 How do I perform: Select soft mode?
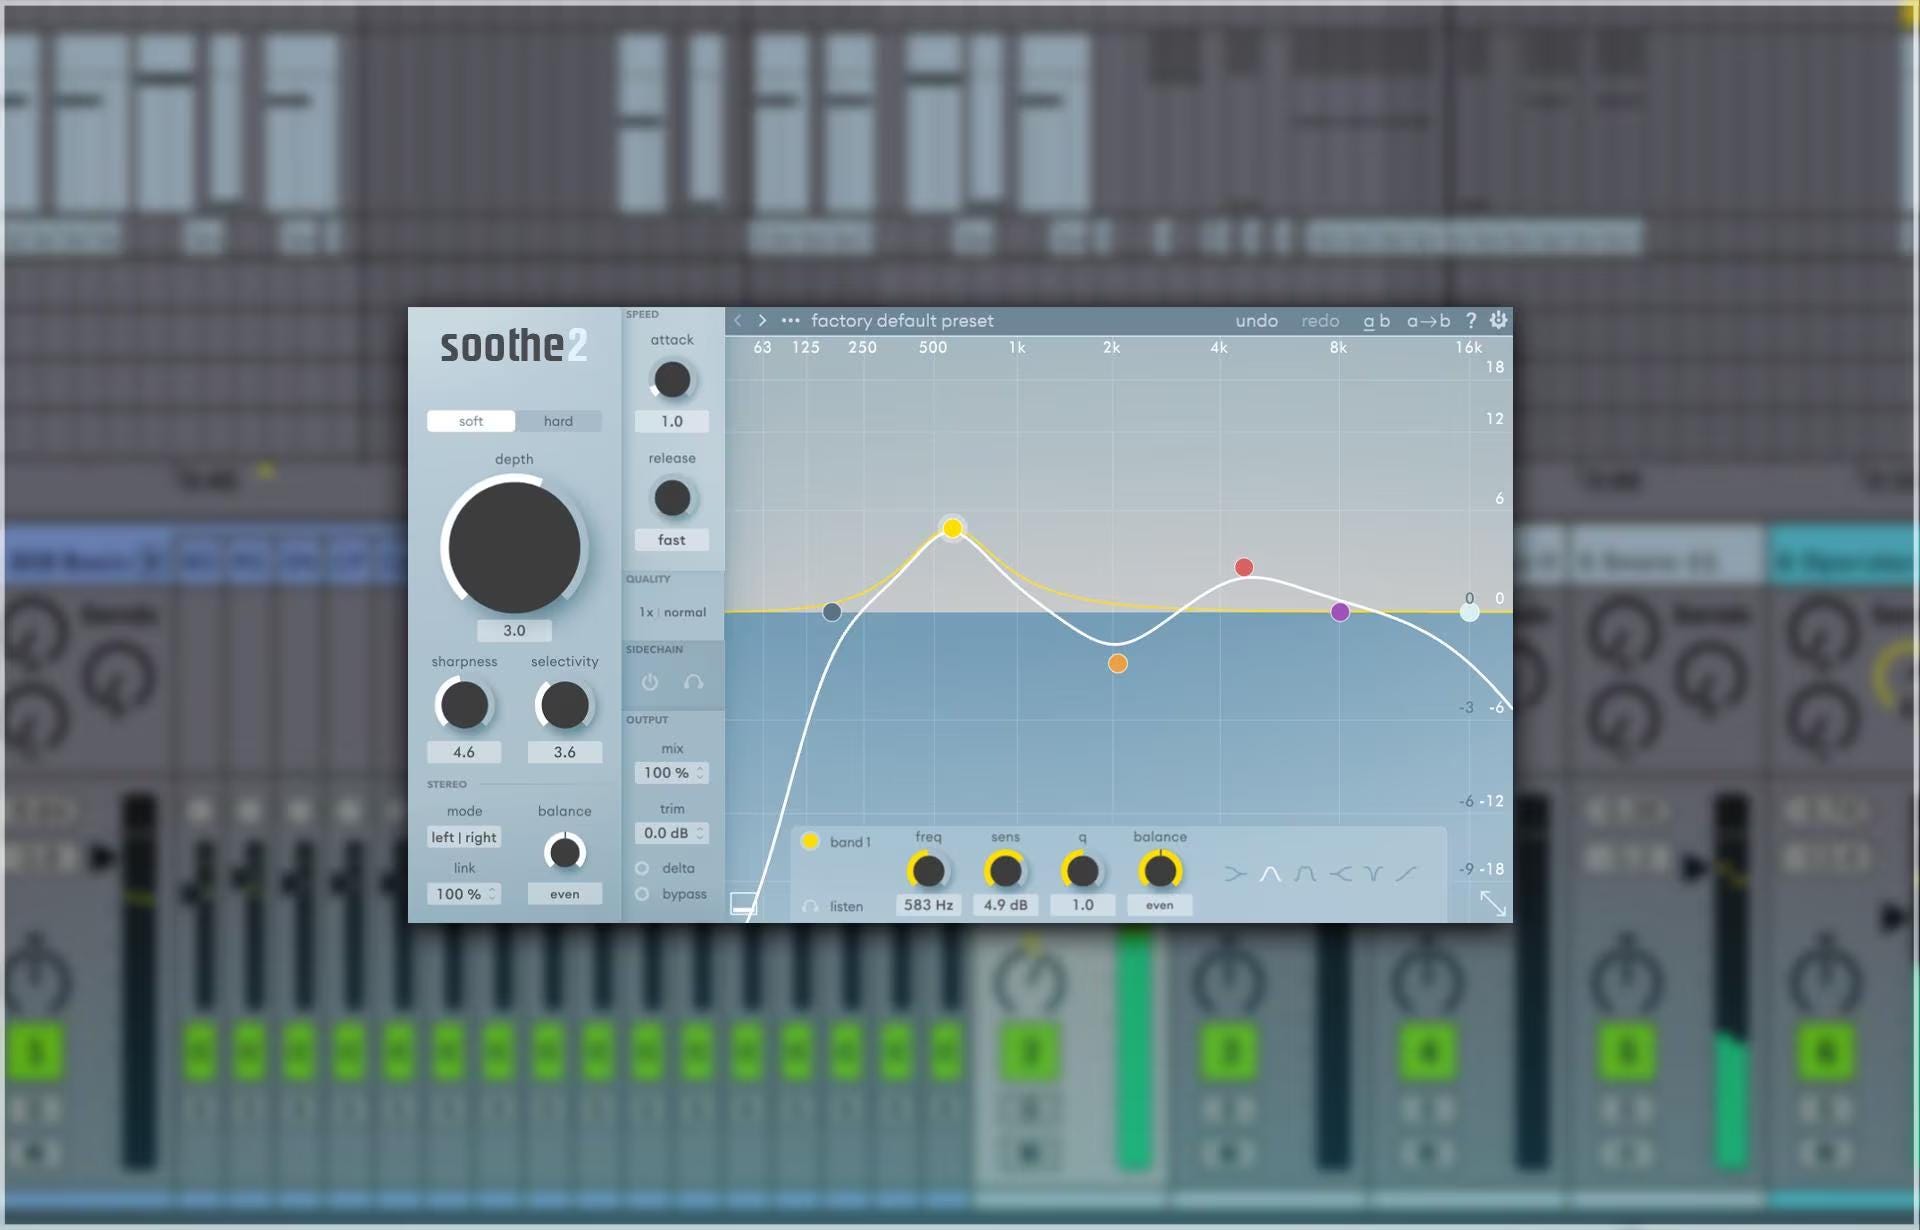coord(471,421)
